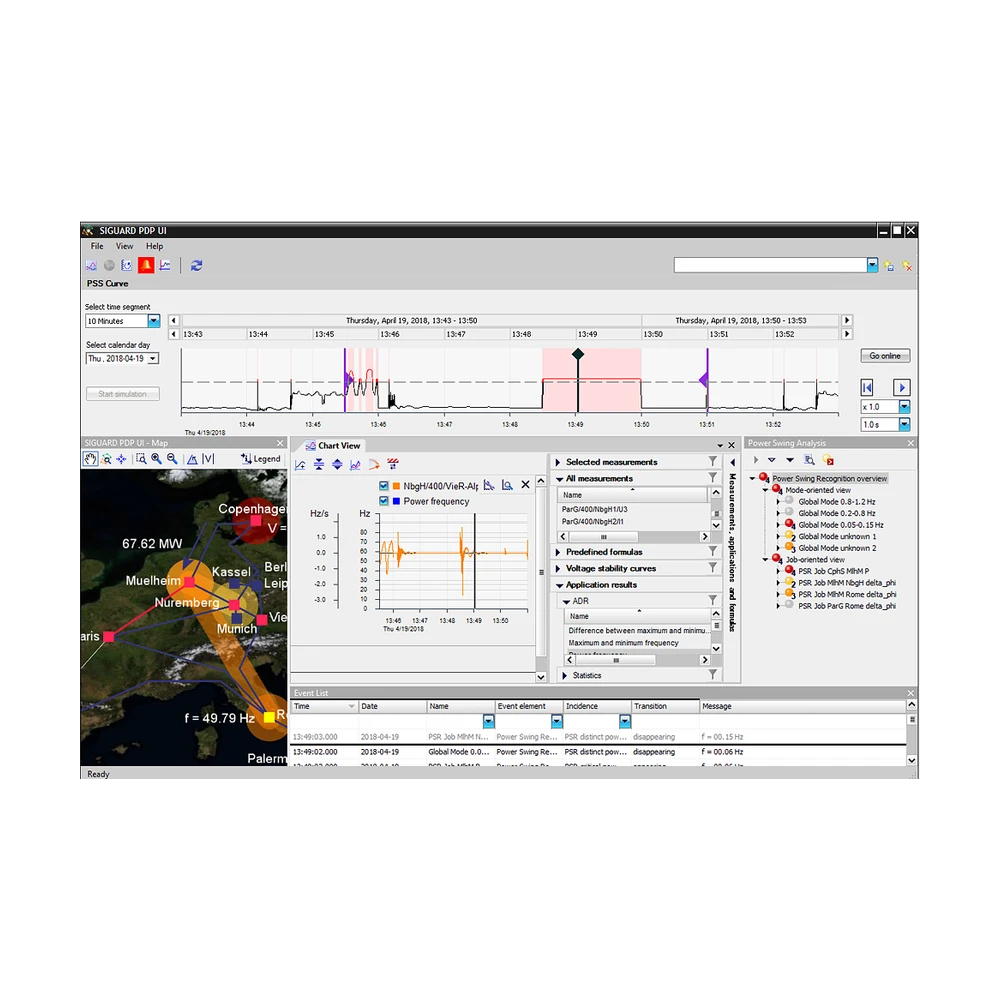Image resolution: width=1000 pixels, height=1000 pixels.
Task: Remove the chart with the X next to NbgH legend
Action: point(526,485)
